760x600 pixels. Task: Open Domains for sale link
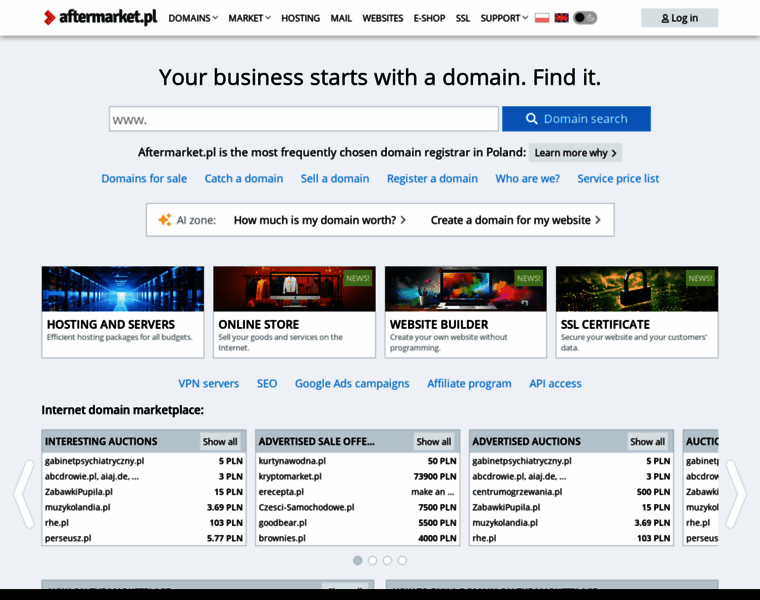144,178
